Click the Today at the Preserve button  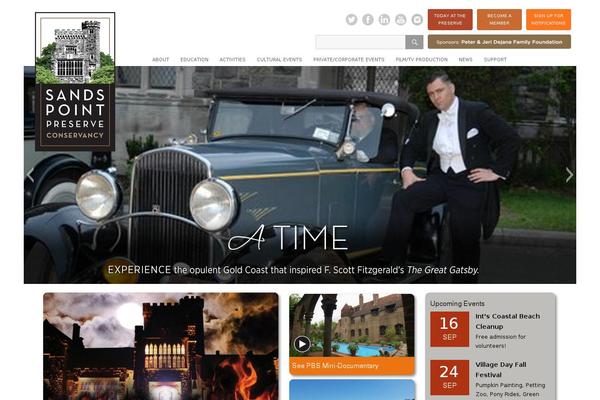pos(450,20)
